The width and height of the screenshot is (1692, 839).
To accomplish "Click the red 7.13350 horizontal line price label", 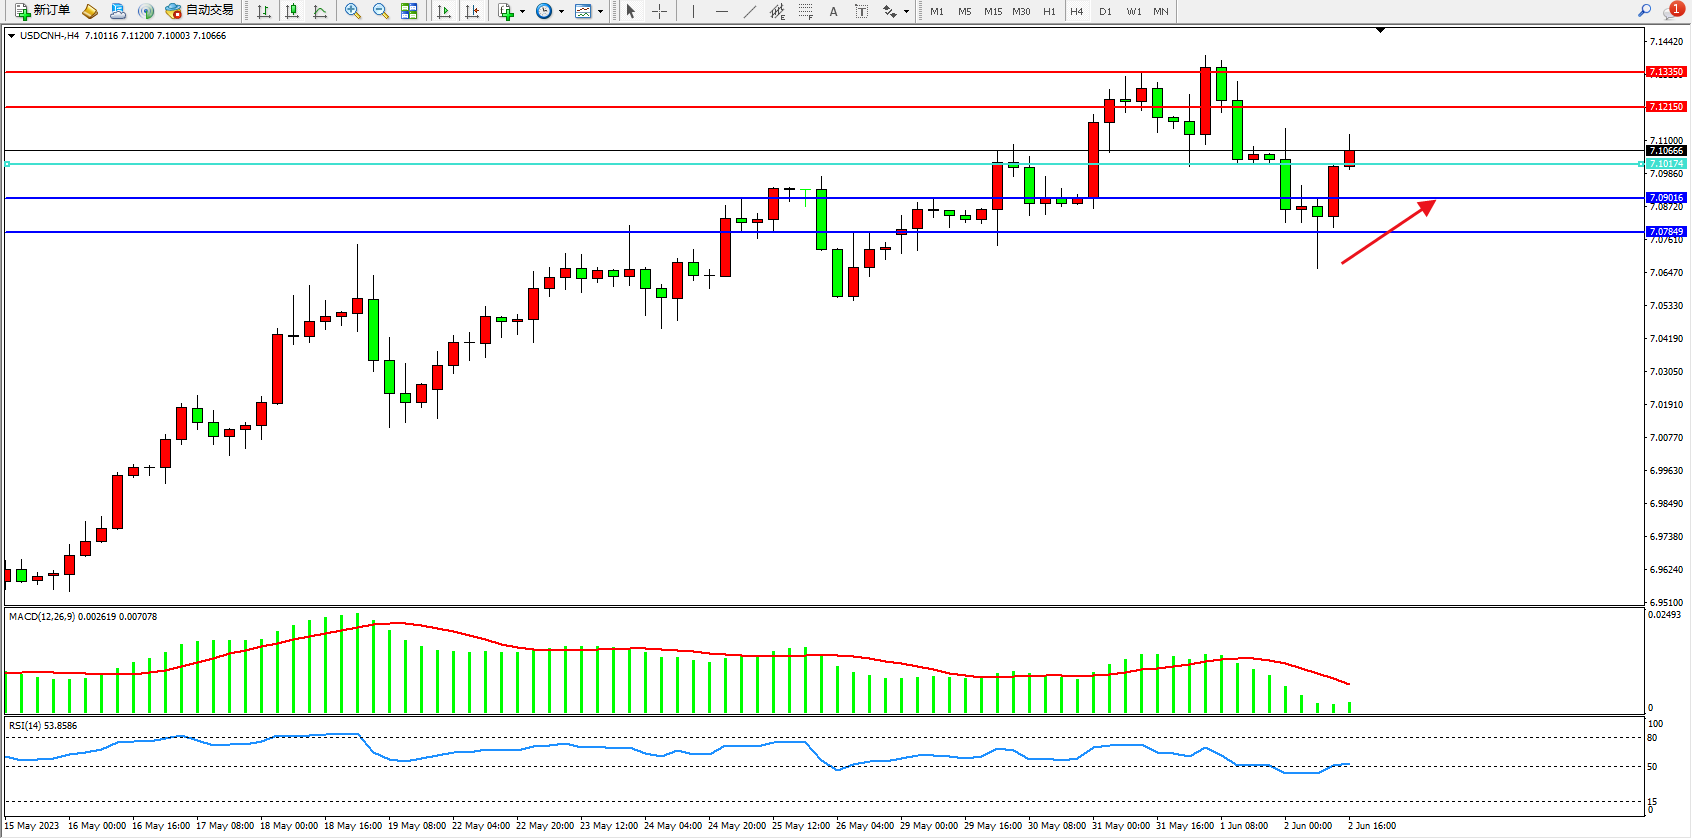I will point(1666,72).
